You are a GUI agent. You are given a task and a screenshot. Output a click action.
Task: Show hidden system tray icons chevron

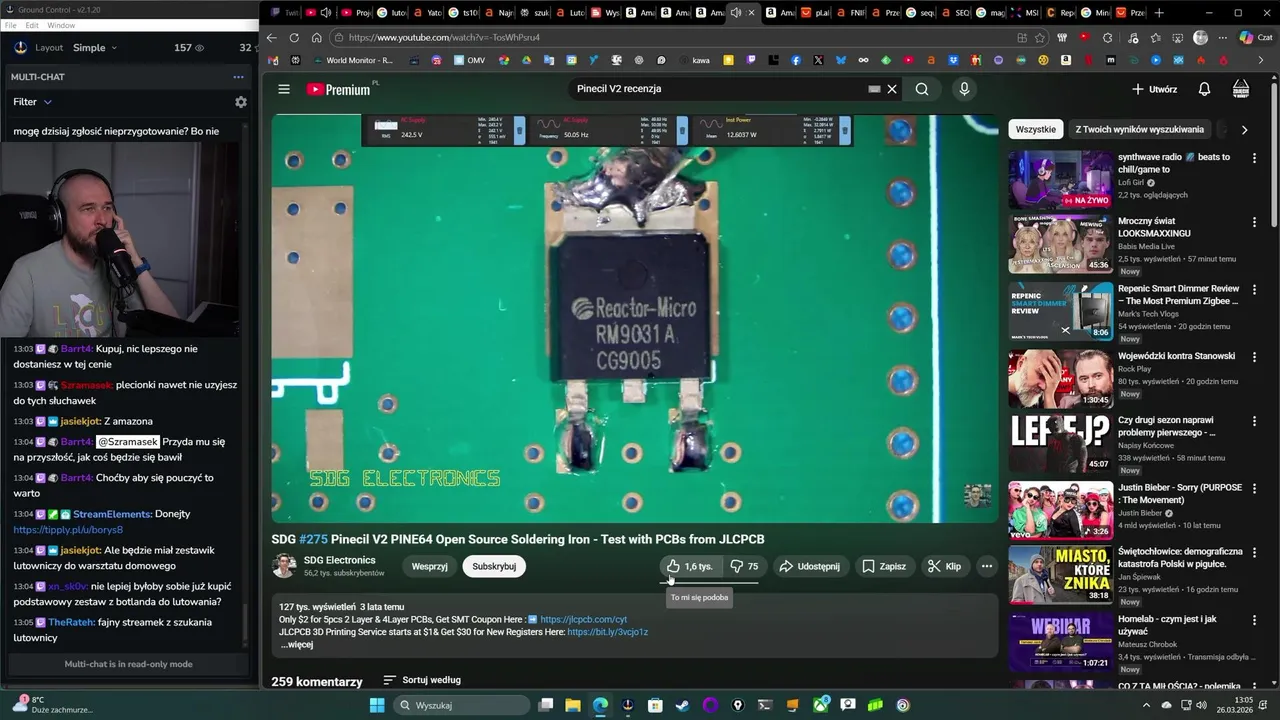coord(1146,705)
